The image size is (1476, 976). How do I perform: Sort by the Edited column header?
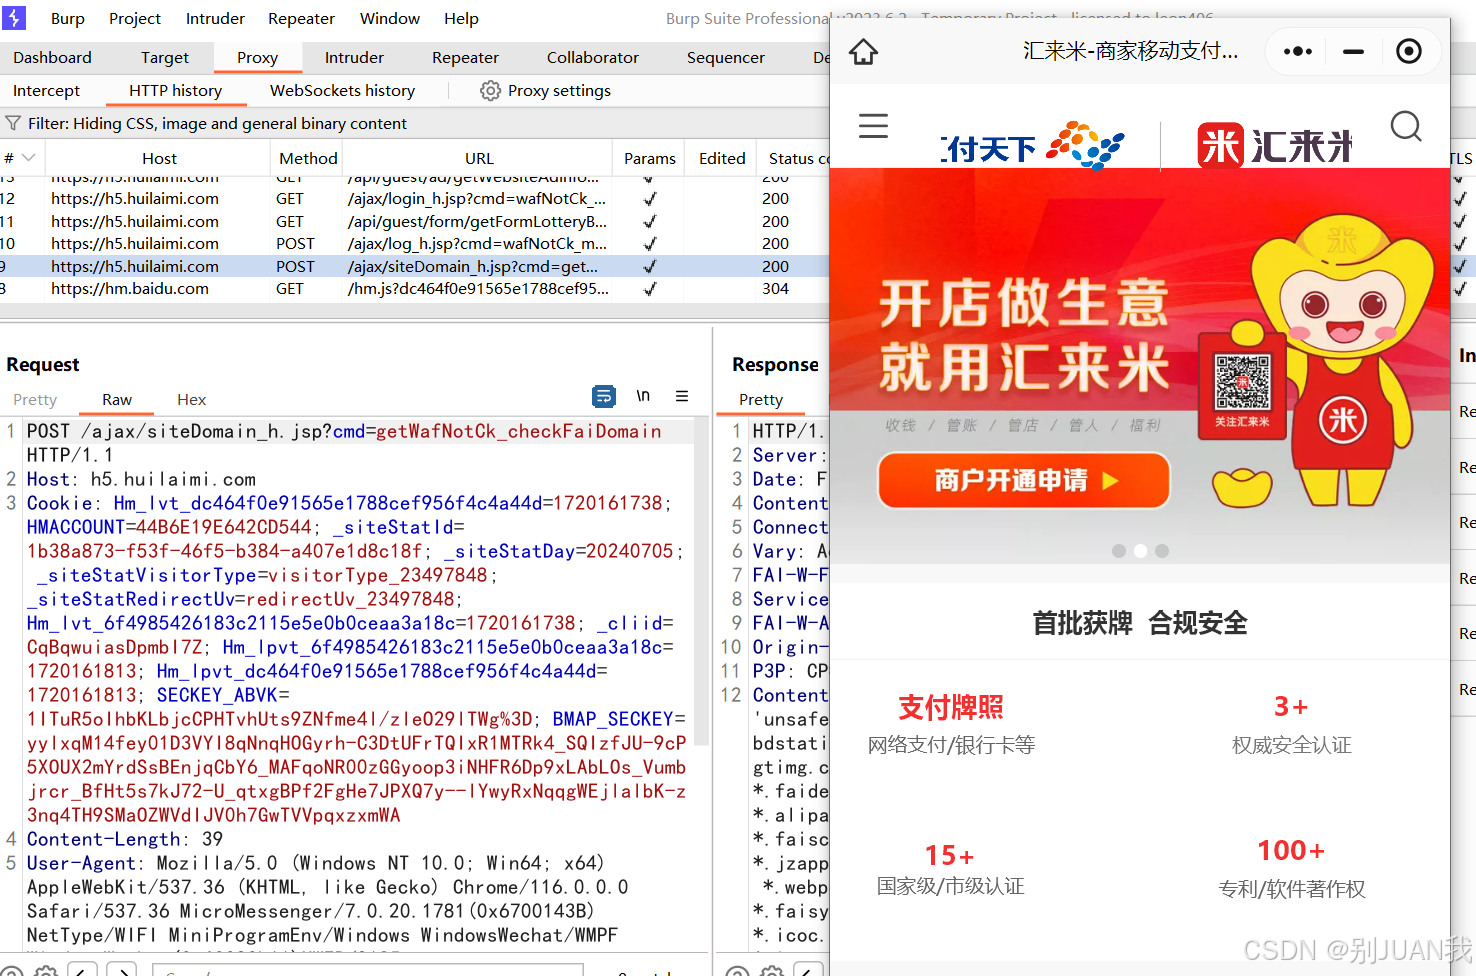click(x=722, y=158)
